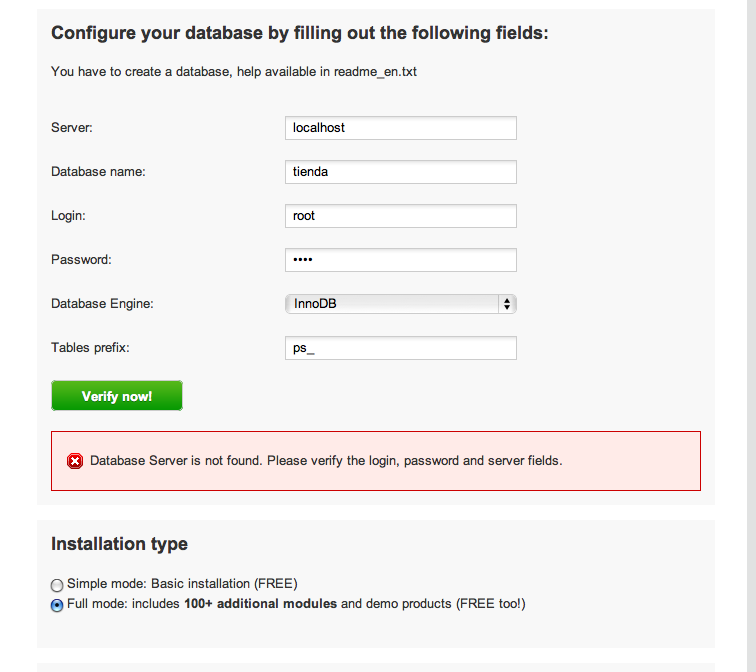Screen dimensions: 756x672
Task: Click the 'Tables prefix:' field label
Action: (90, 348)
